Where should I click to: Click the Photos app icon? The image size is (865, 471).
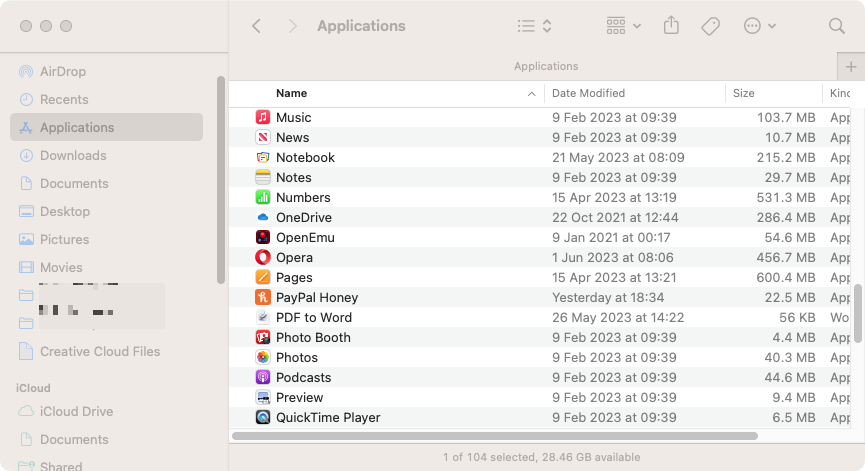pos(263,357)
